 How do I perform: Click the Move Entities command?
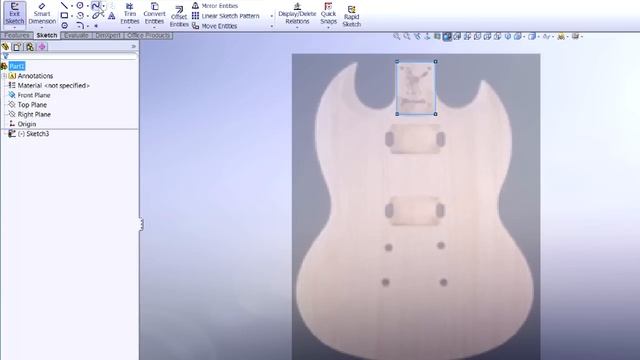215,26
